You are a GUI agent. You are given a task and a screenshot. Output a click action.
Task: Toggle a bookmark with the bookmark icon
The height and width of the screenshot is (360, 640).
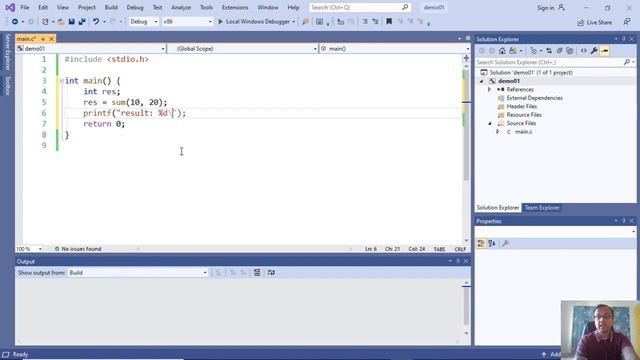coord(389,22)
